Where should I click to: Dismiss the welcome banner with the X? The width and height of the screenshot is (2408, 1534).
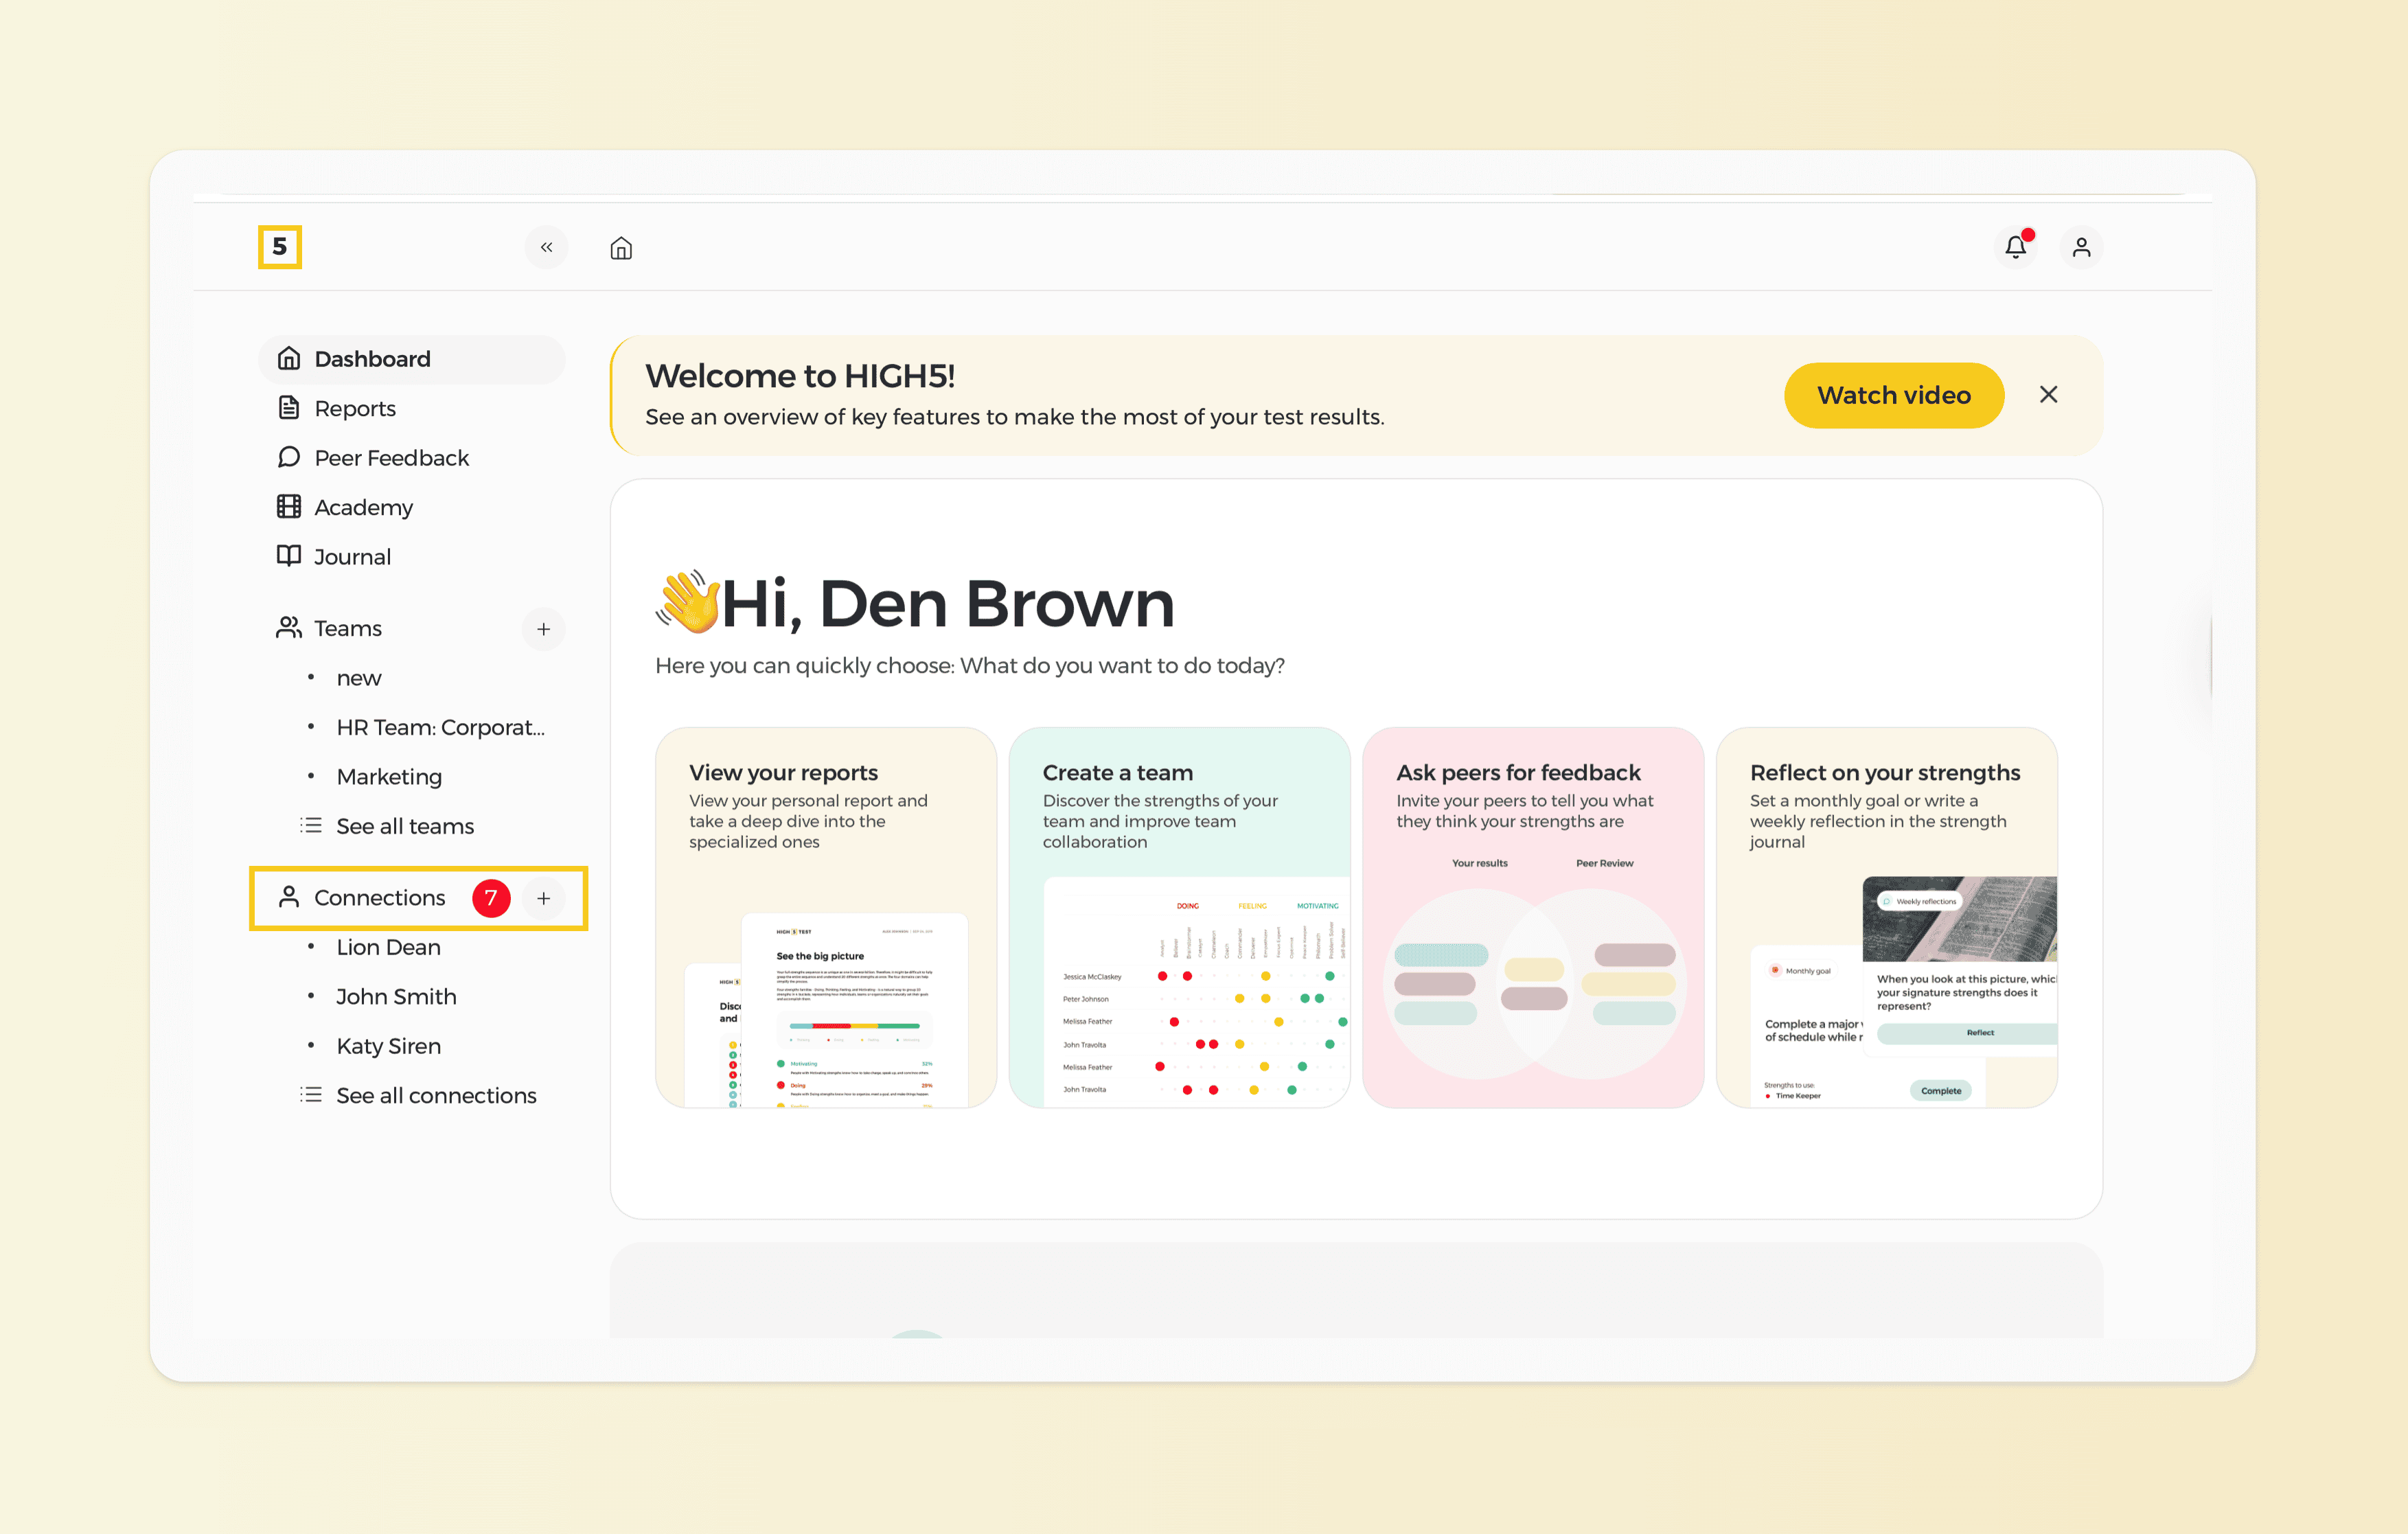pyautogui.click(x=2049, y=394)
